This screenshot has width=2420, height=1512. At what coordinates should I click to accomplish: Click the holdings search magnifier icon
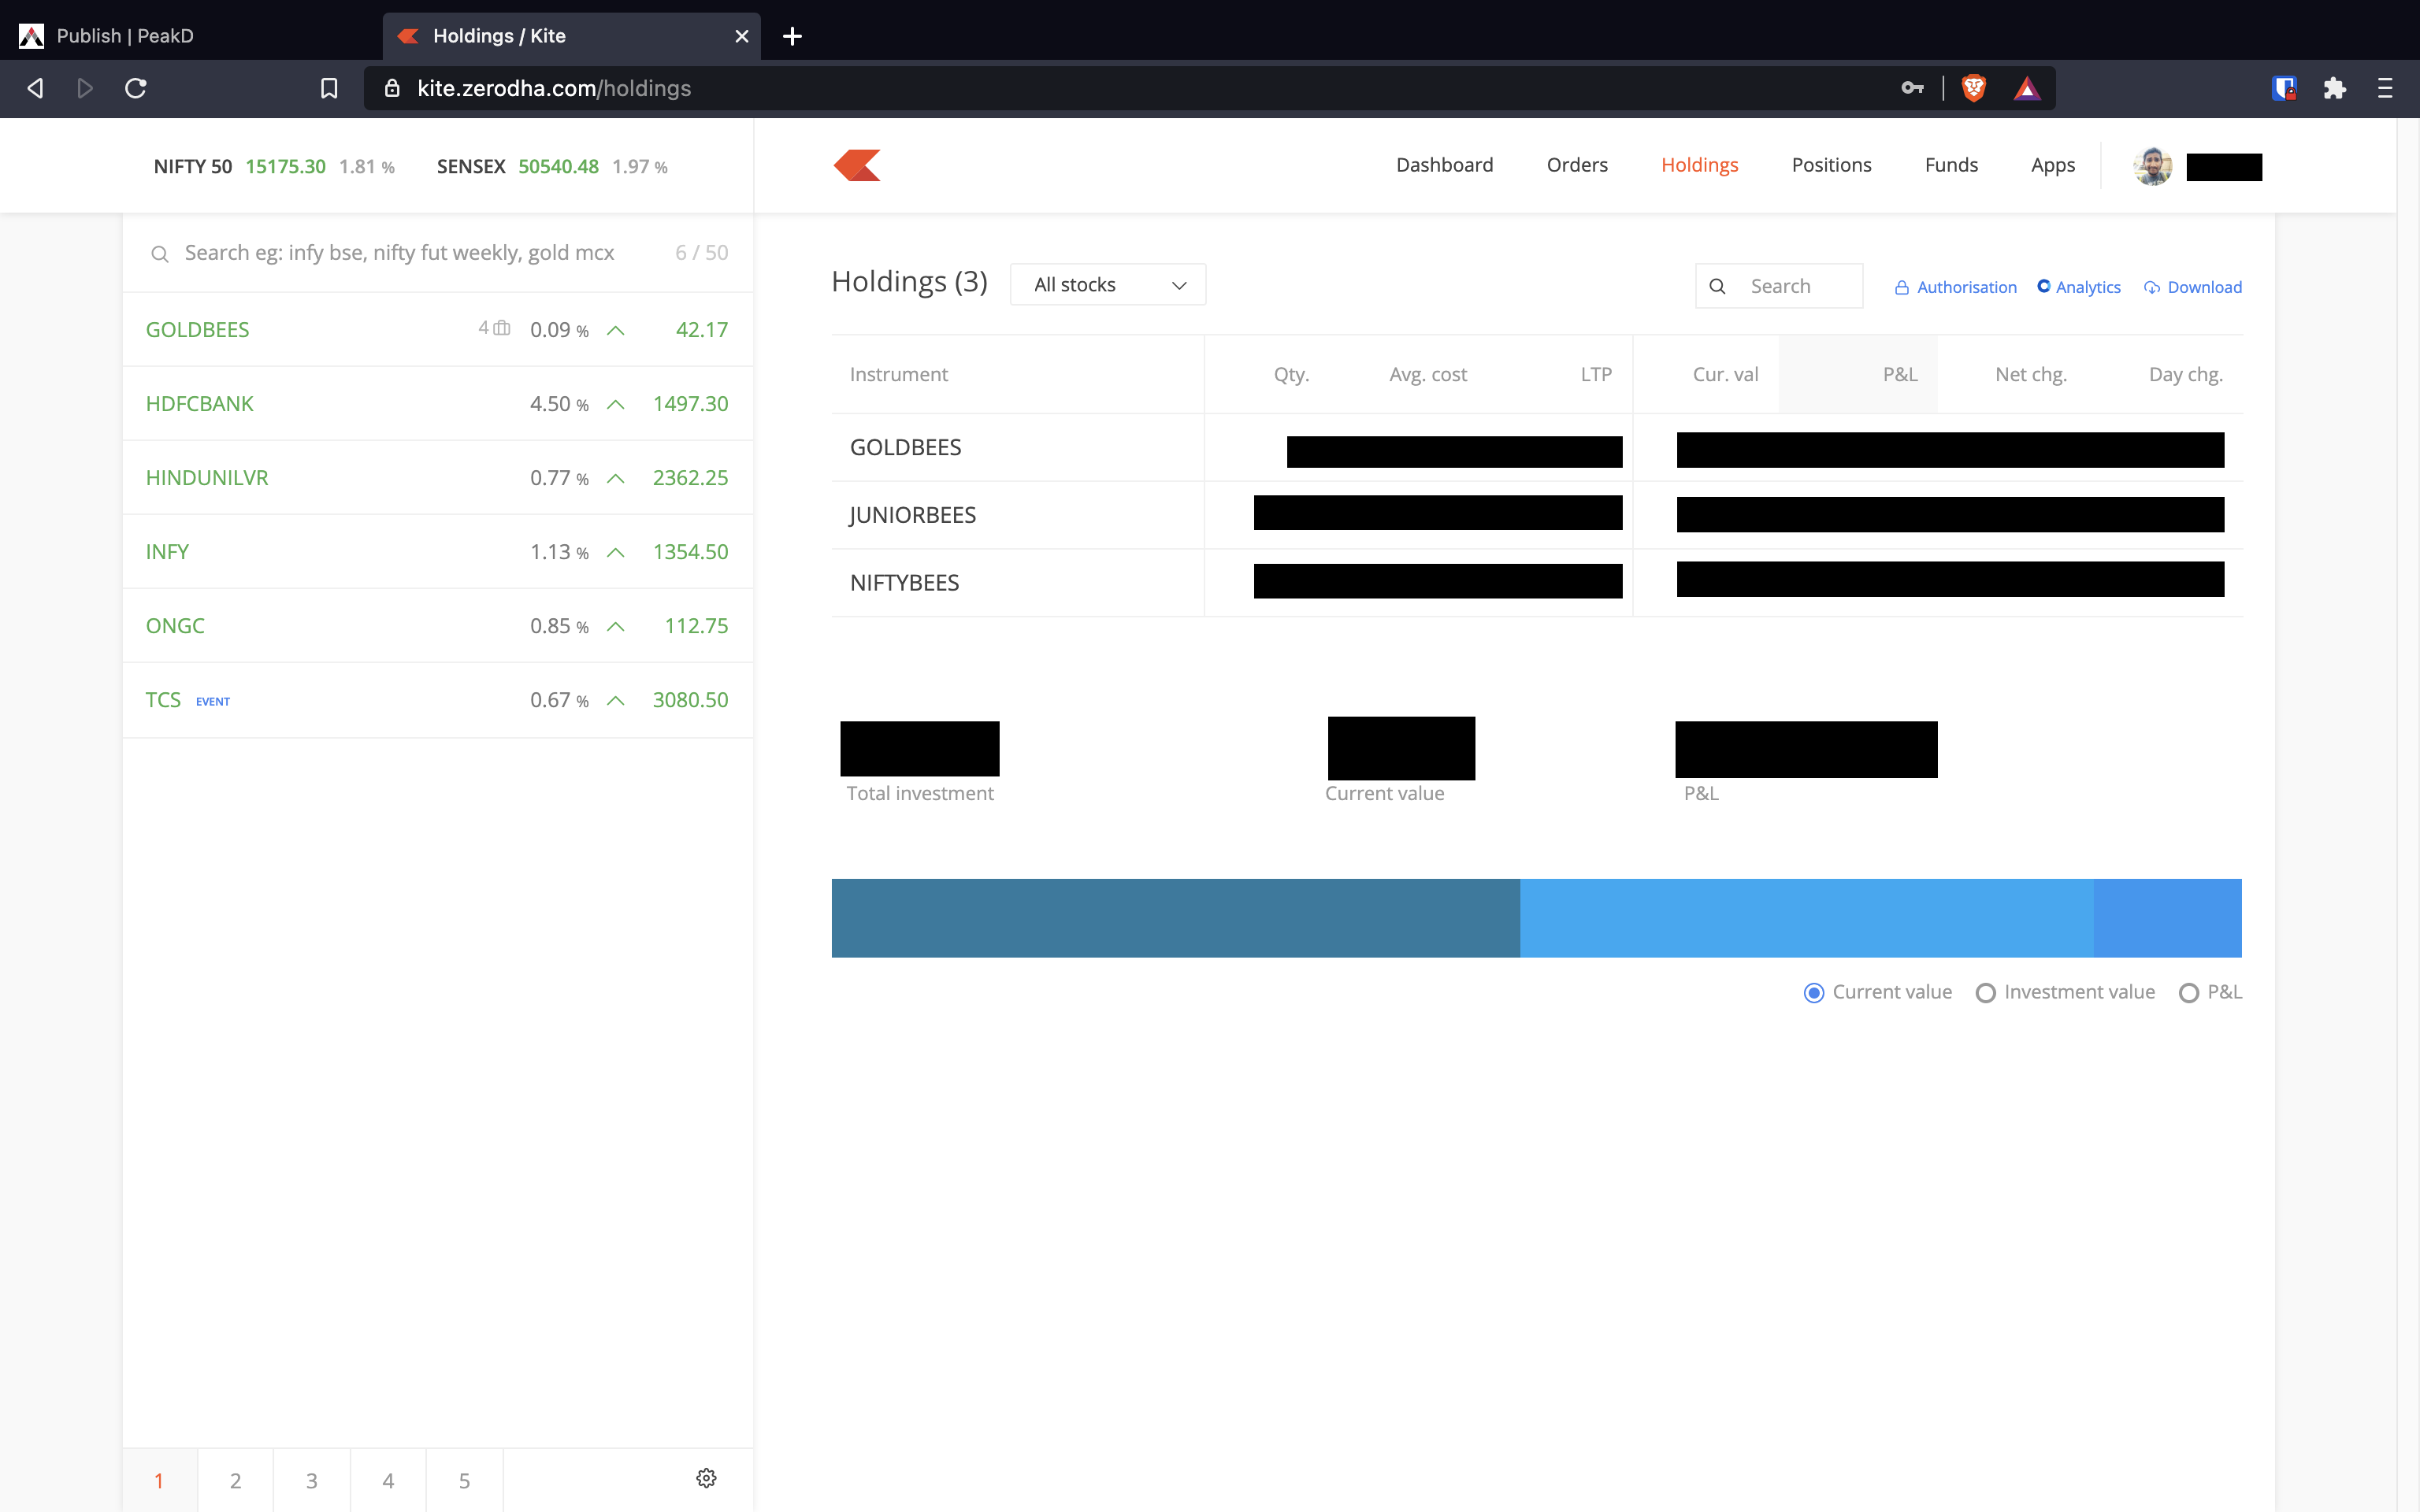[1717, 287]
